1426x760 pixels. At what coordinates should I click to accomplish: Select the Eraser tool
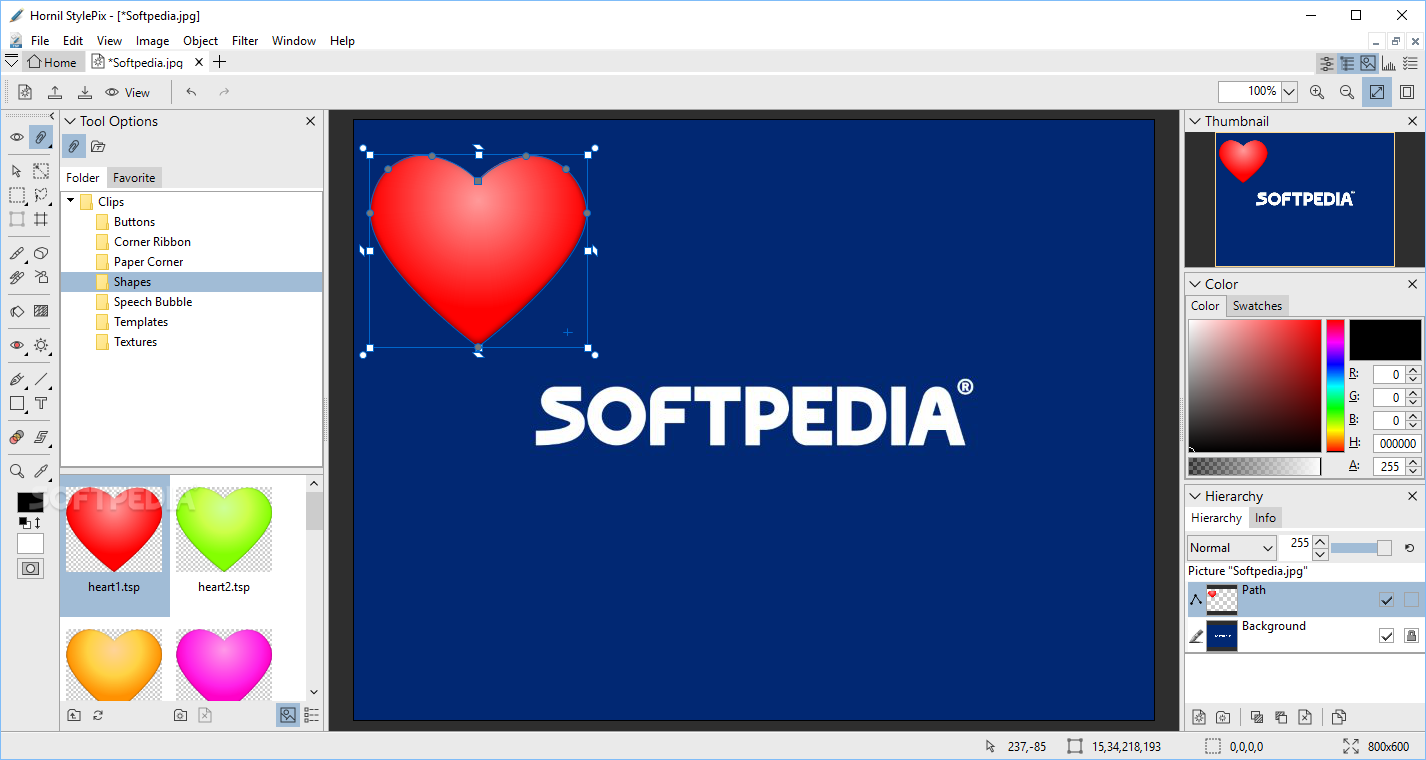41,254
